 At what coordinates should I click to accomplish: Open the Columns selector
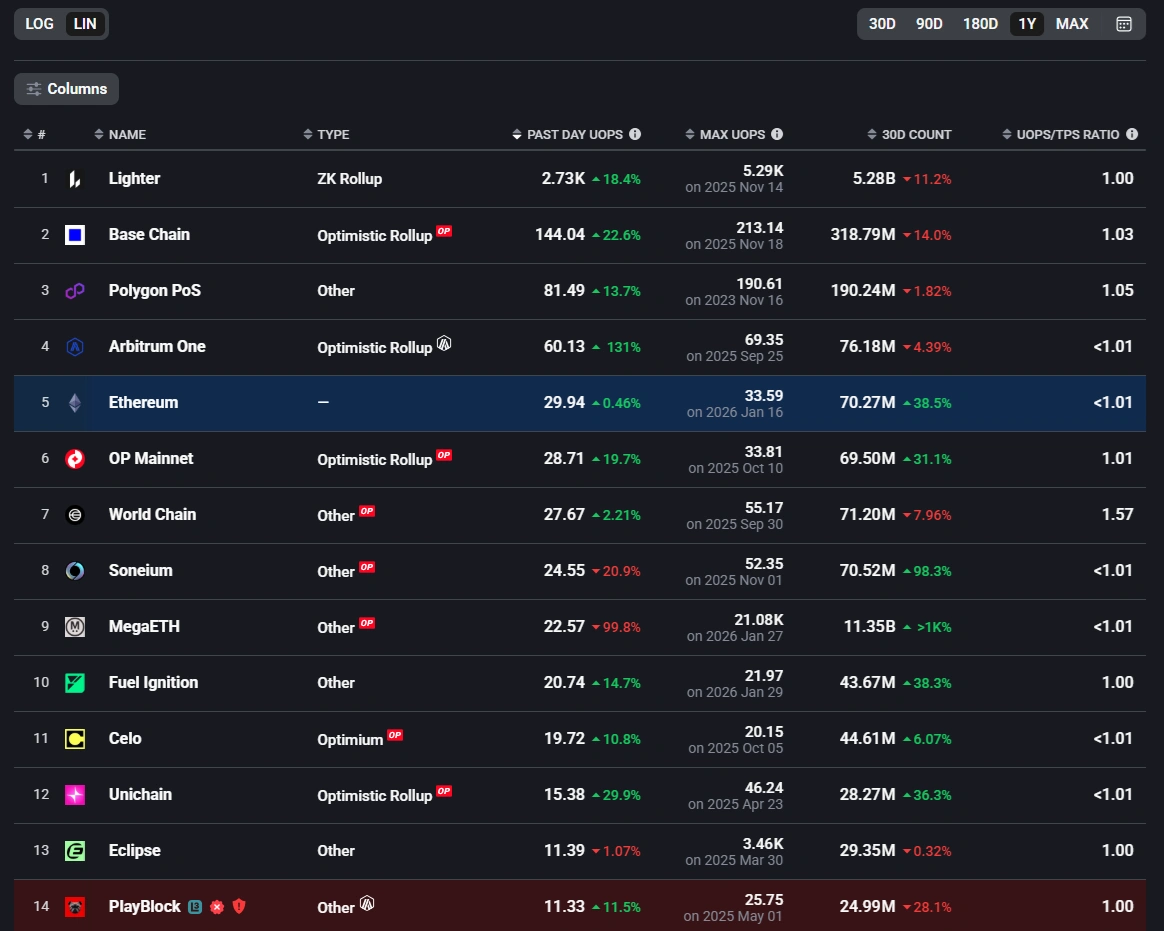click(66, 89)
